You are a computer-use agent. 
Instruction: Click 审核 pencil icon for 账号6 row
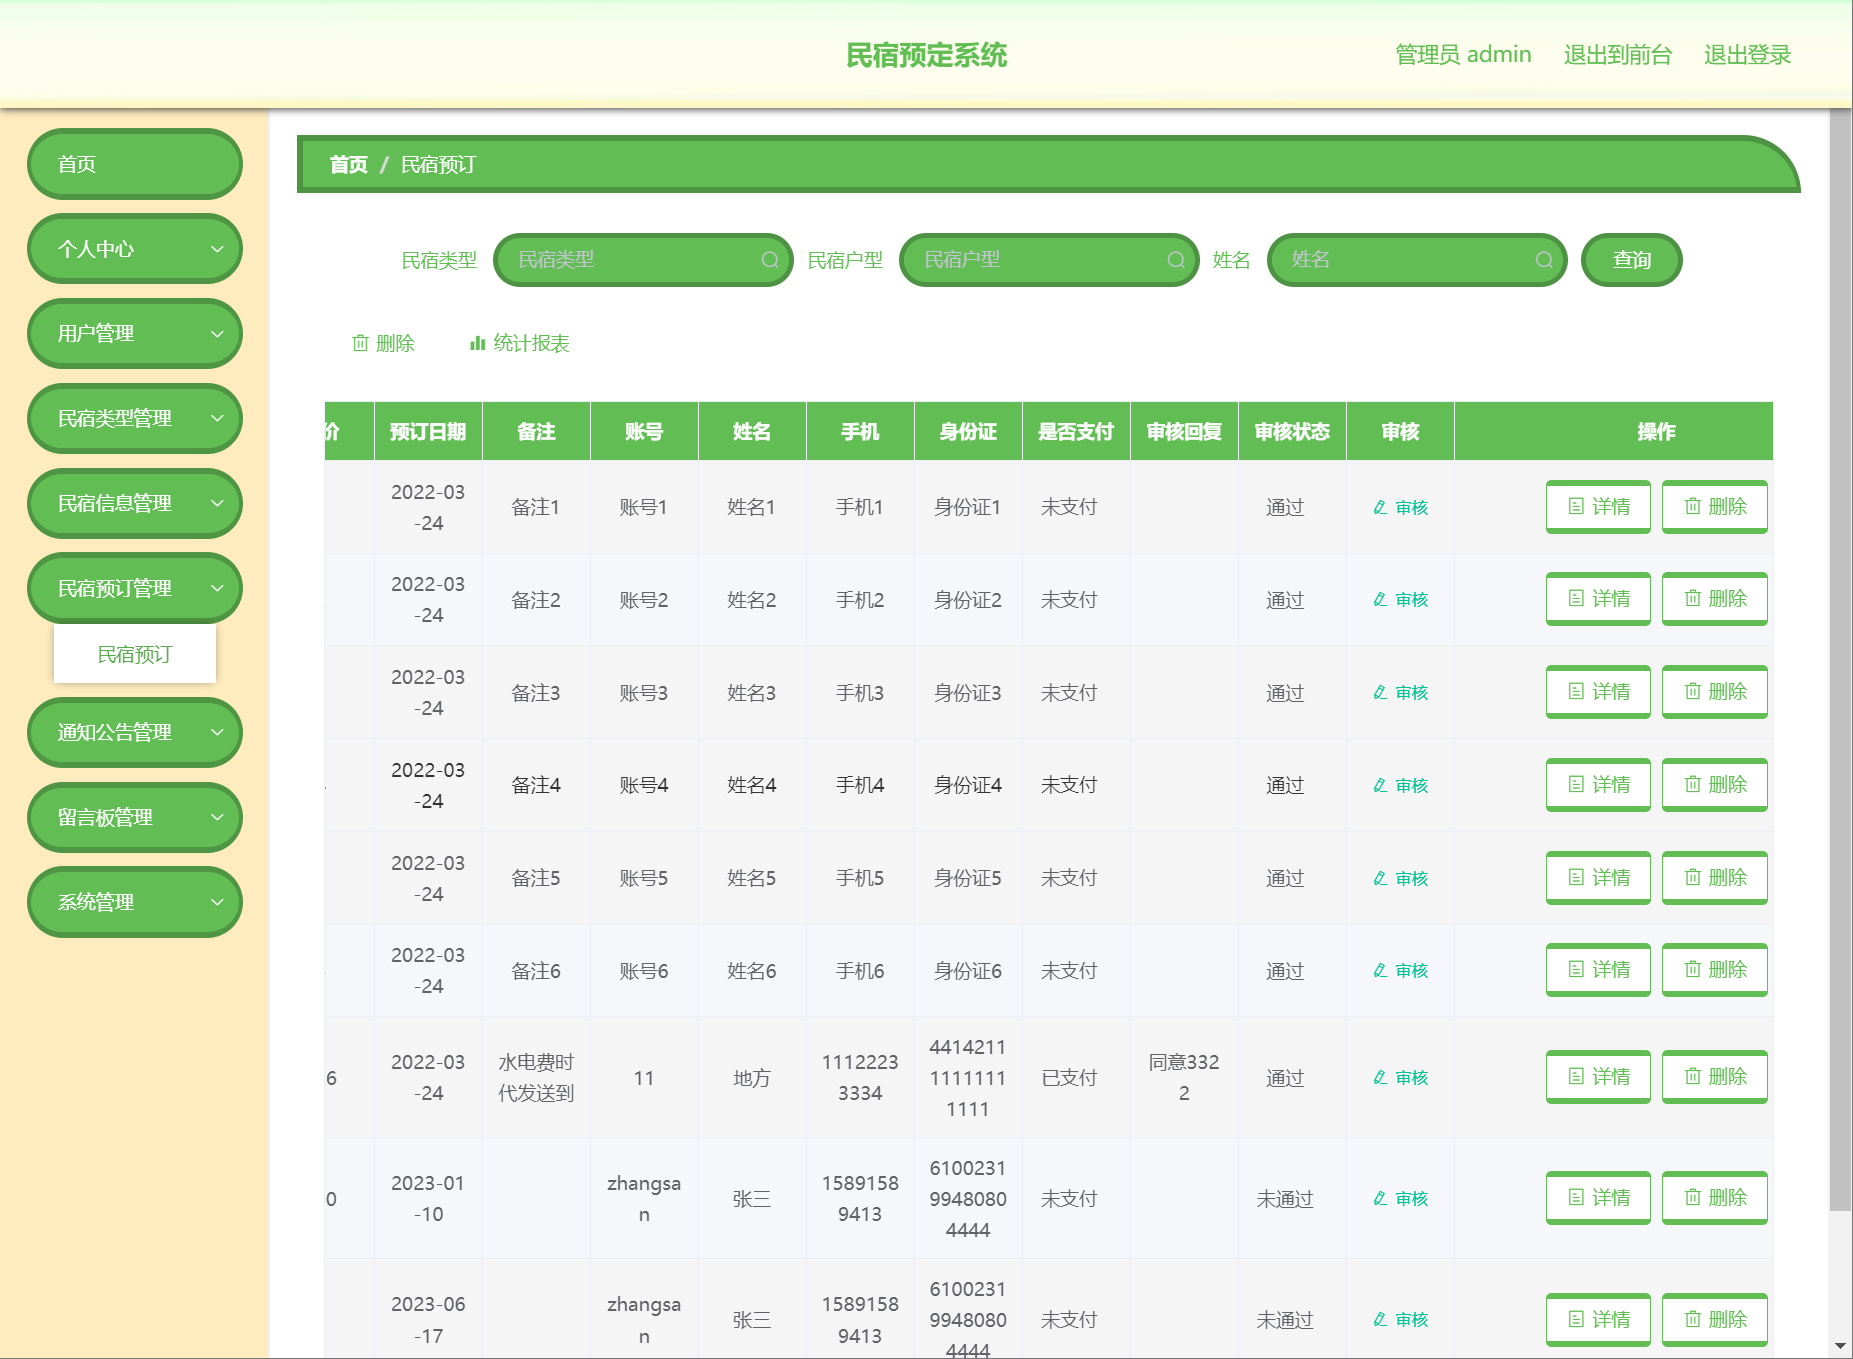click(1380, 970)
